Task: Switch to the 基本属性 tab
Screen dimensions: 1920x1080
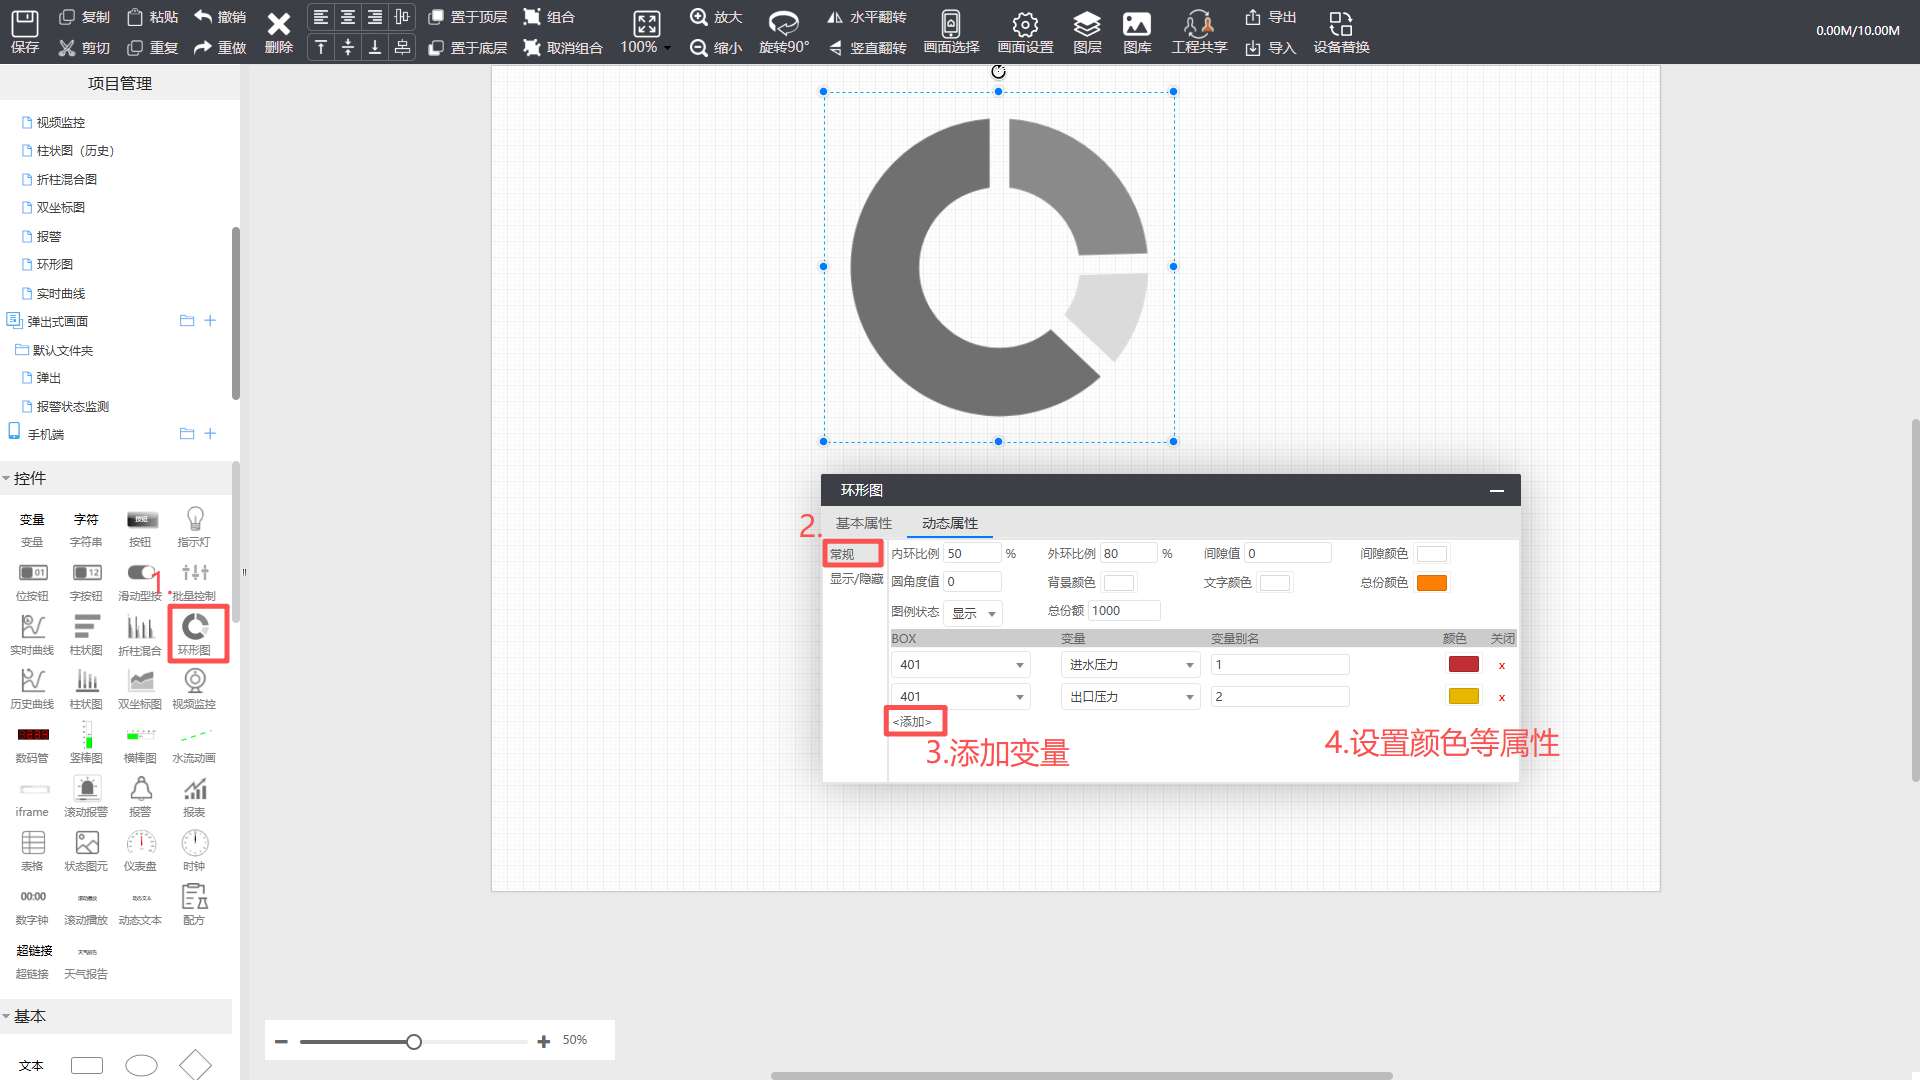Action: pos(863,523)
